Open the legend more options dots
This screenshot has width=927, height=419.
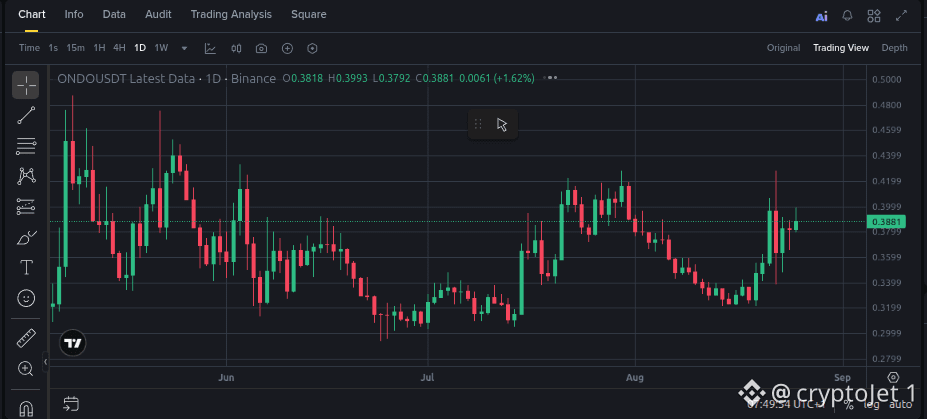pos(550,77)
